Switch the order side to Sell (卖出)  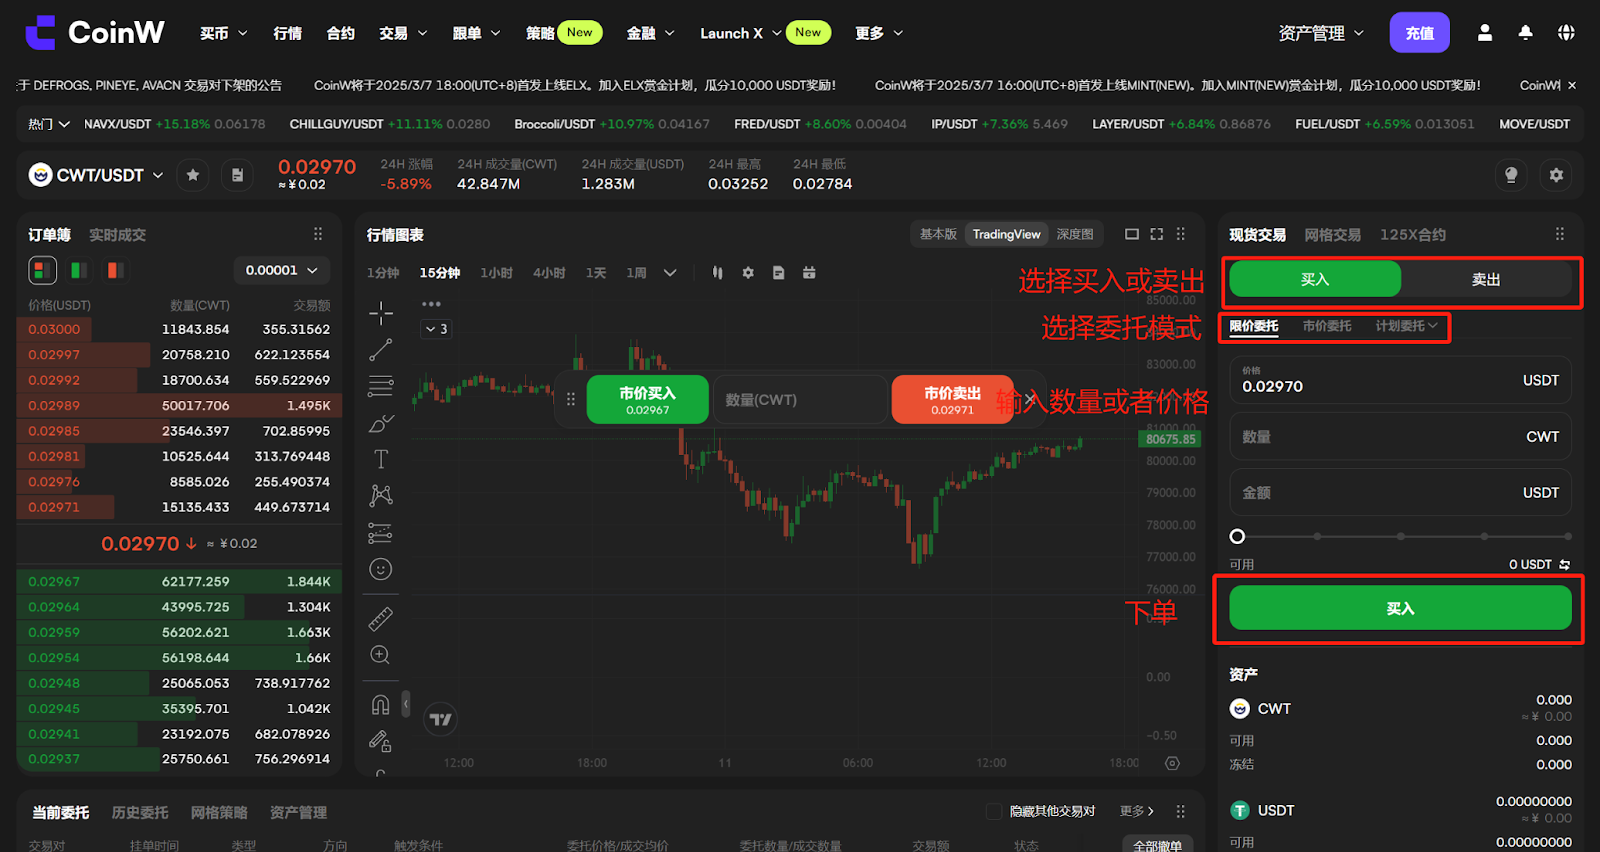point(1486,279)
